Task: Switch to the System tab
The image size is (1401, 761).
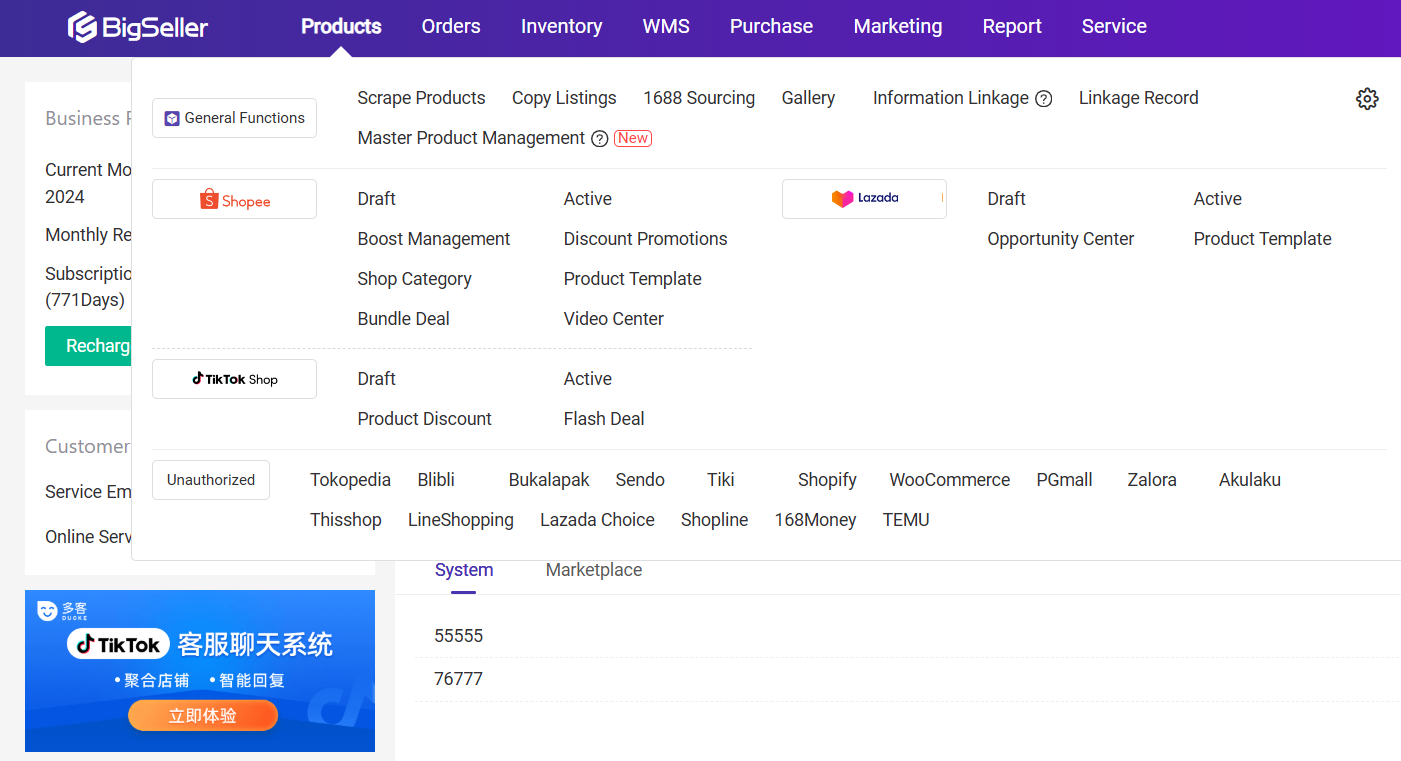Action: (464, 570)
